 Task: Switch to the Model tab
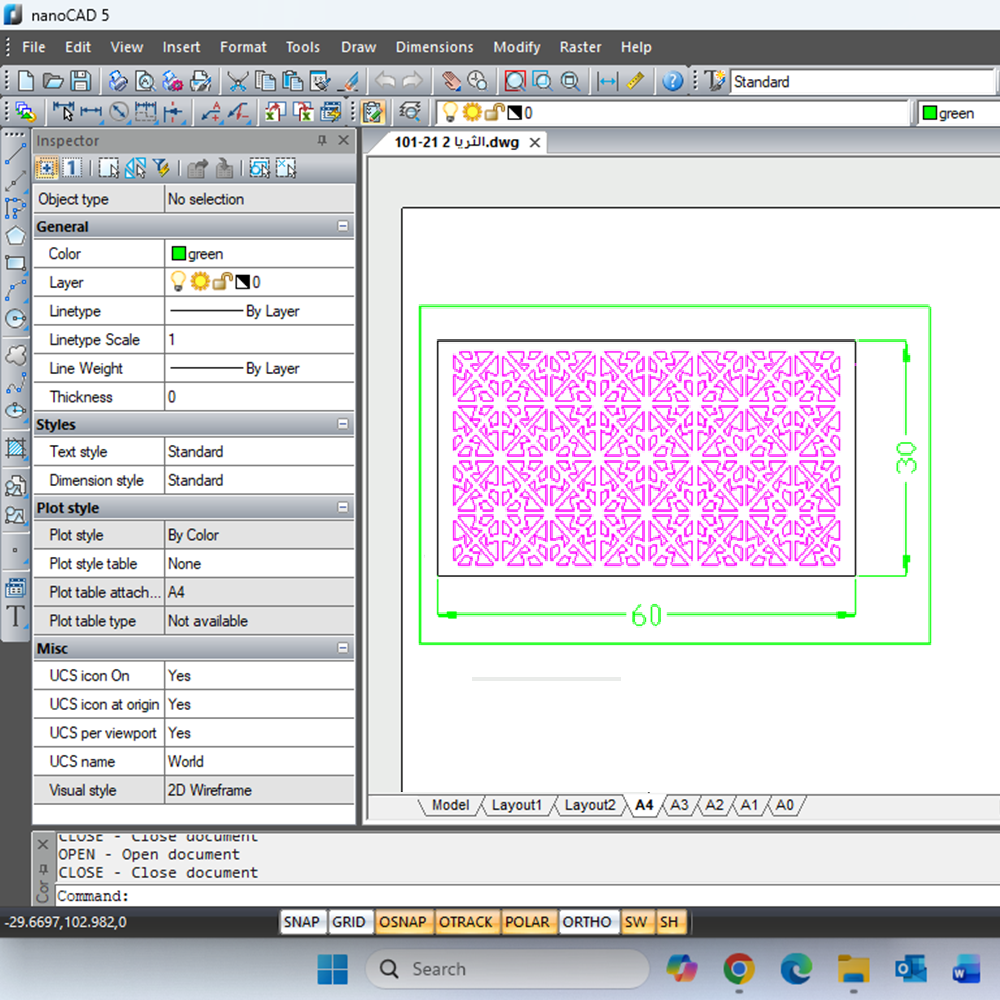pos(450,805)
